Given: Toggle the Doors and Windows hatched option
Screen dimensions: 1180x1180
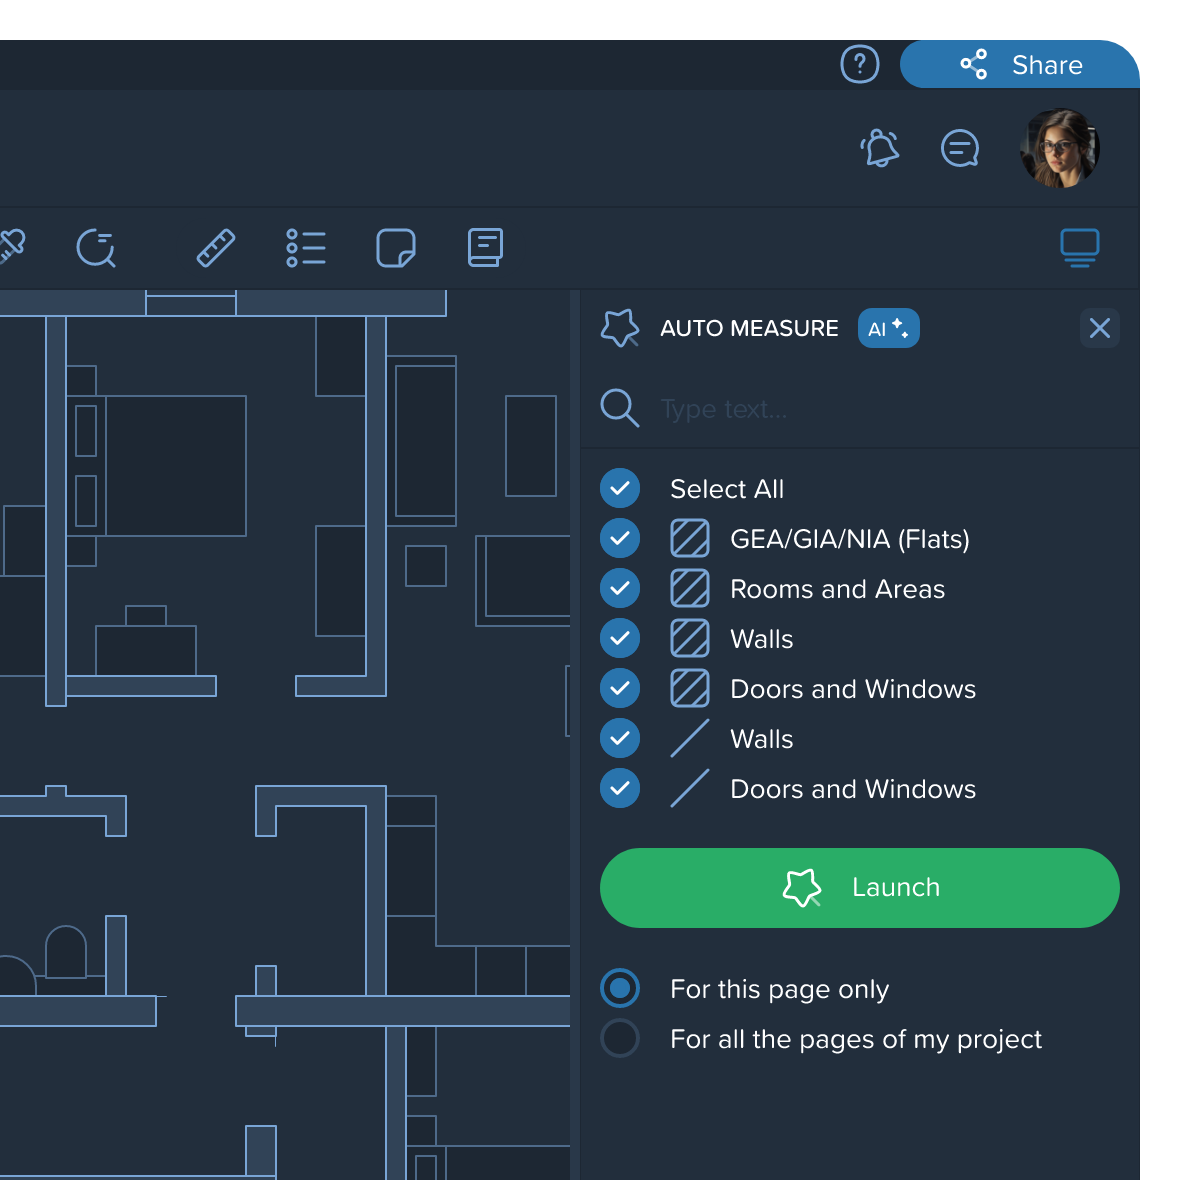Looking at the screenshot, I should pyautogui.click(x=620, y=688).
